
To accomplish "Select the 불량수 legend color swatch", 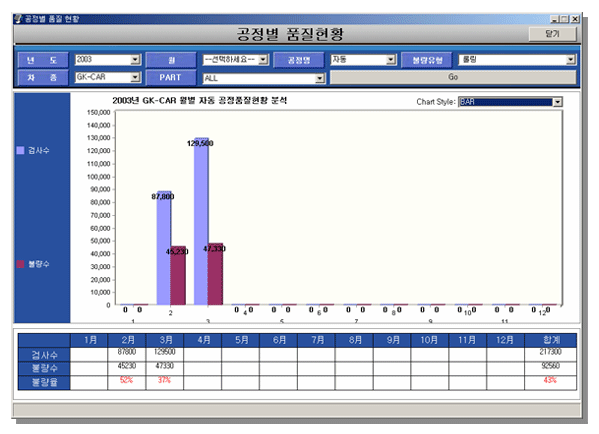I will (21, 264).
